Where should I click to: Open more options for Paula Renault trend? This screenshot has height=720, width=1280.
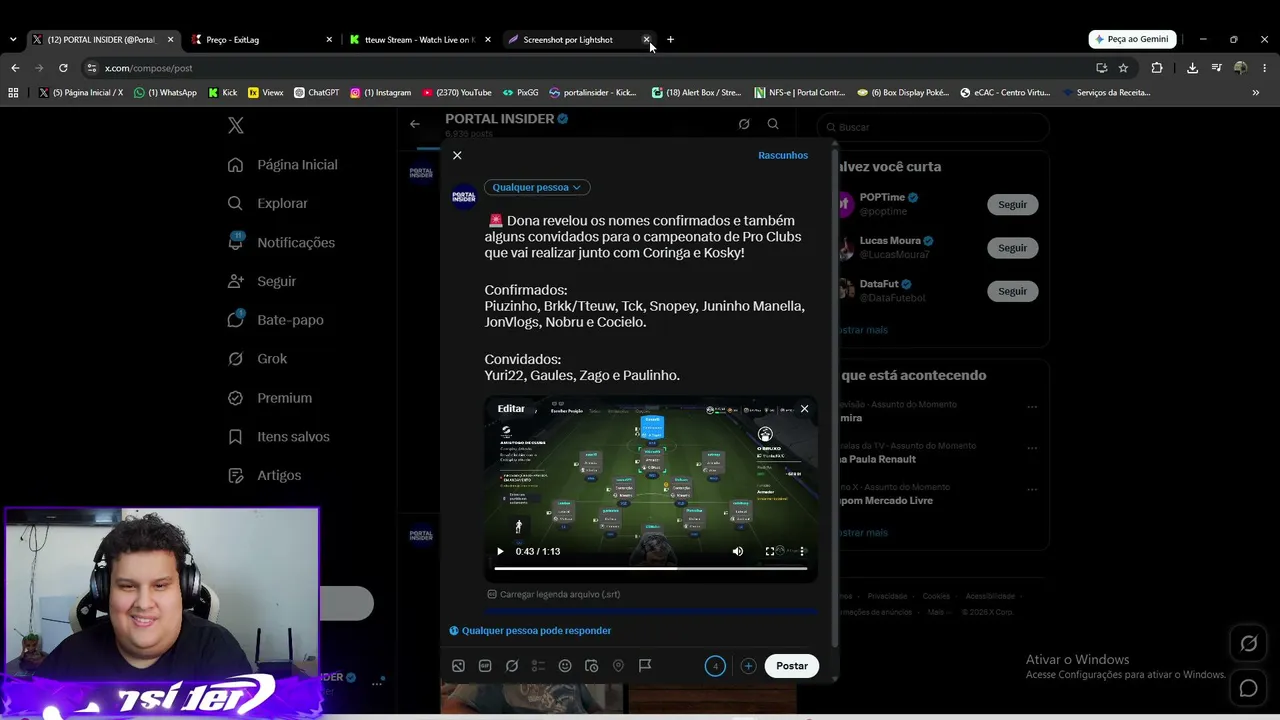tap(1032, 448)
